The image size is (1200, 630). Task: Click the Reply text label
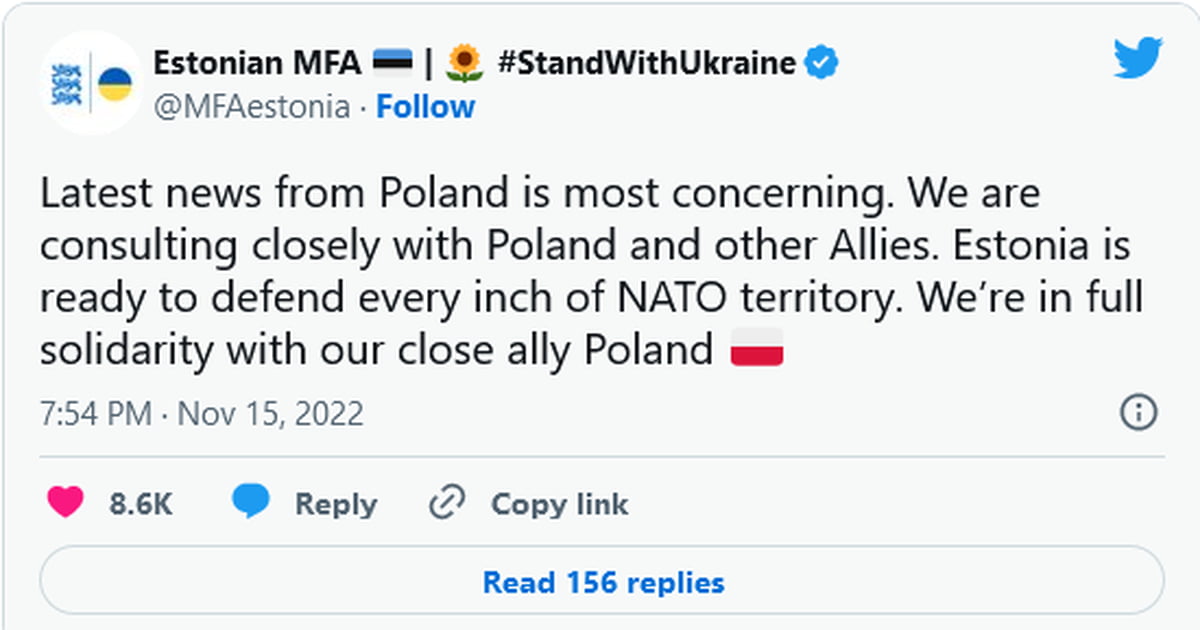click(336, 504)
